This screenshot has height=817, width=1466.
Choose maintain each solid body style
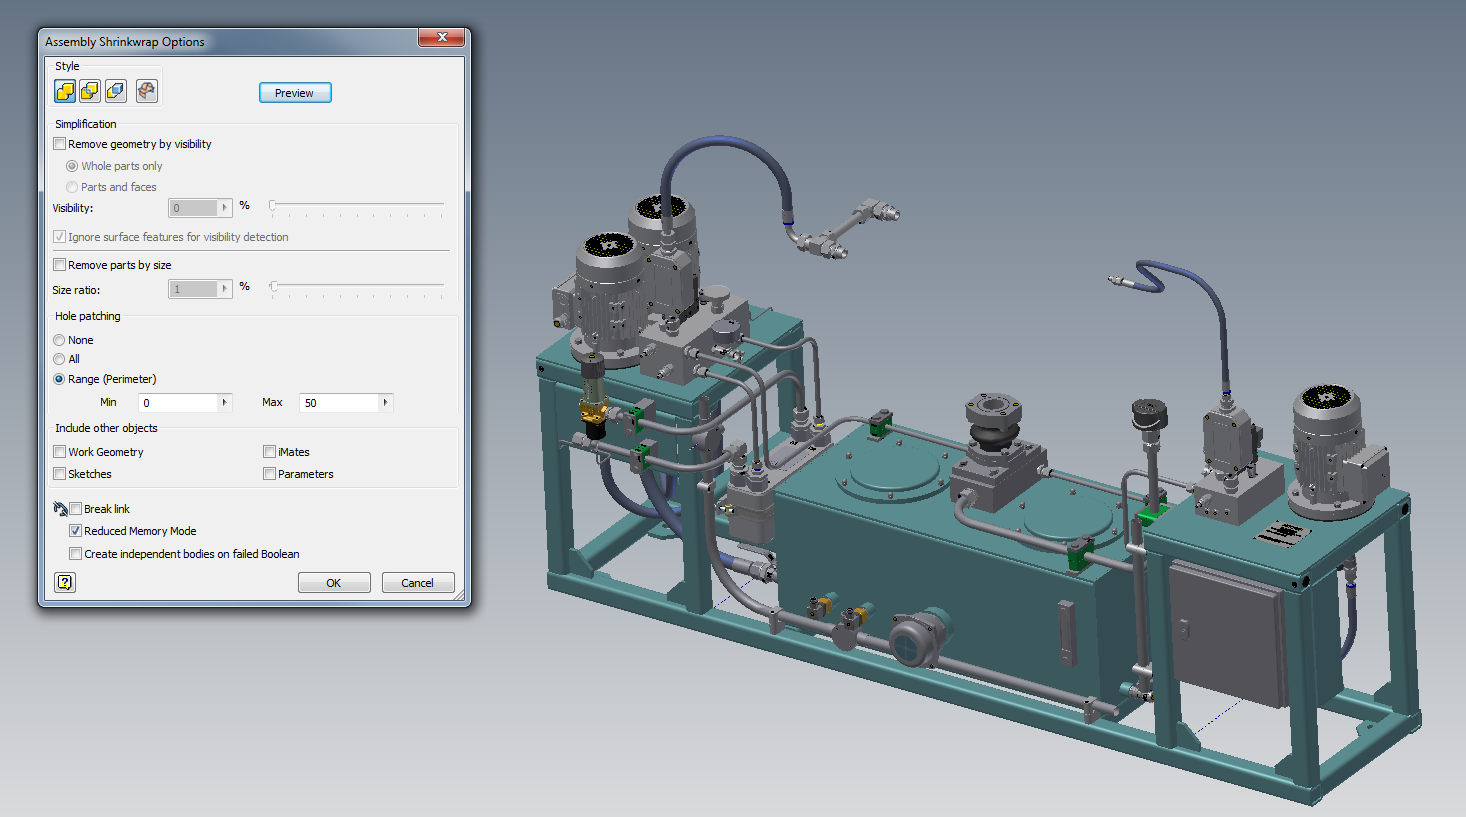[116, 91]
